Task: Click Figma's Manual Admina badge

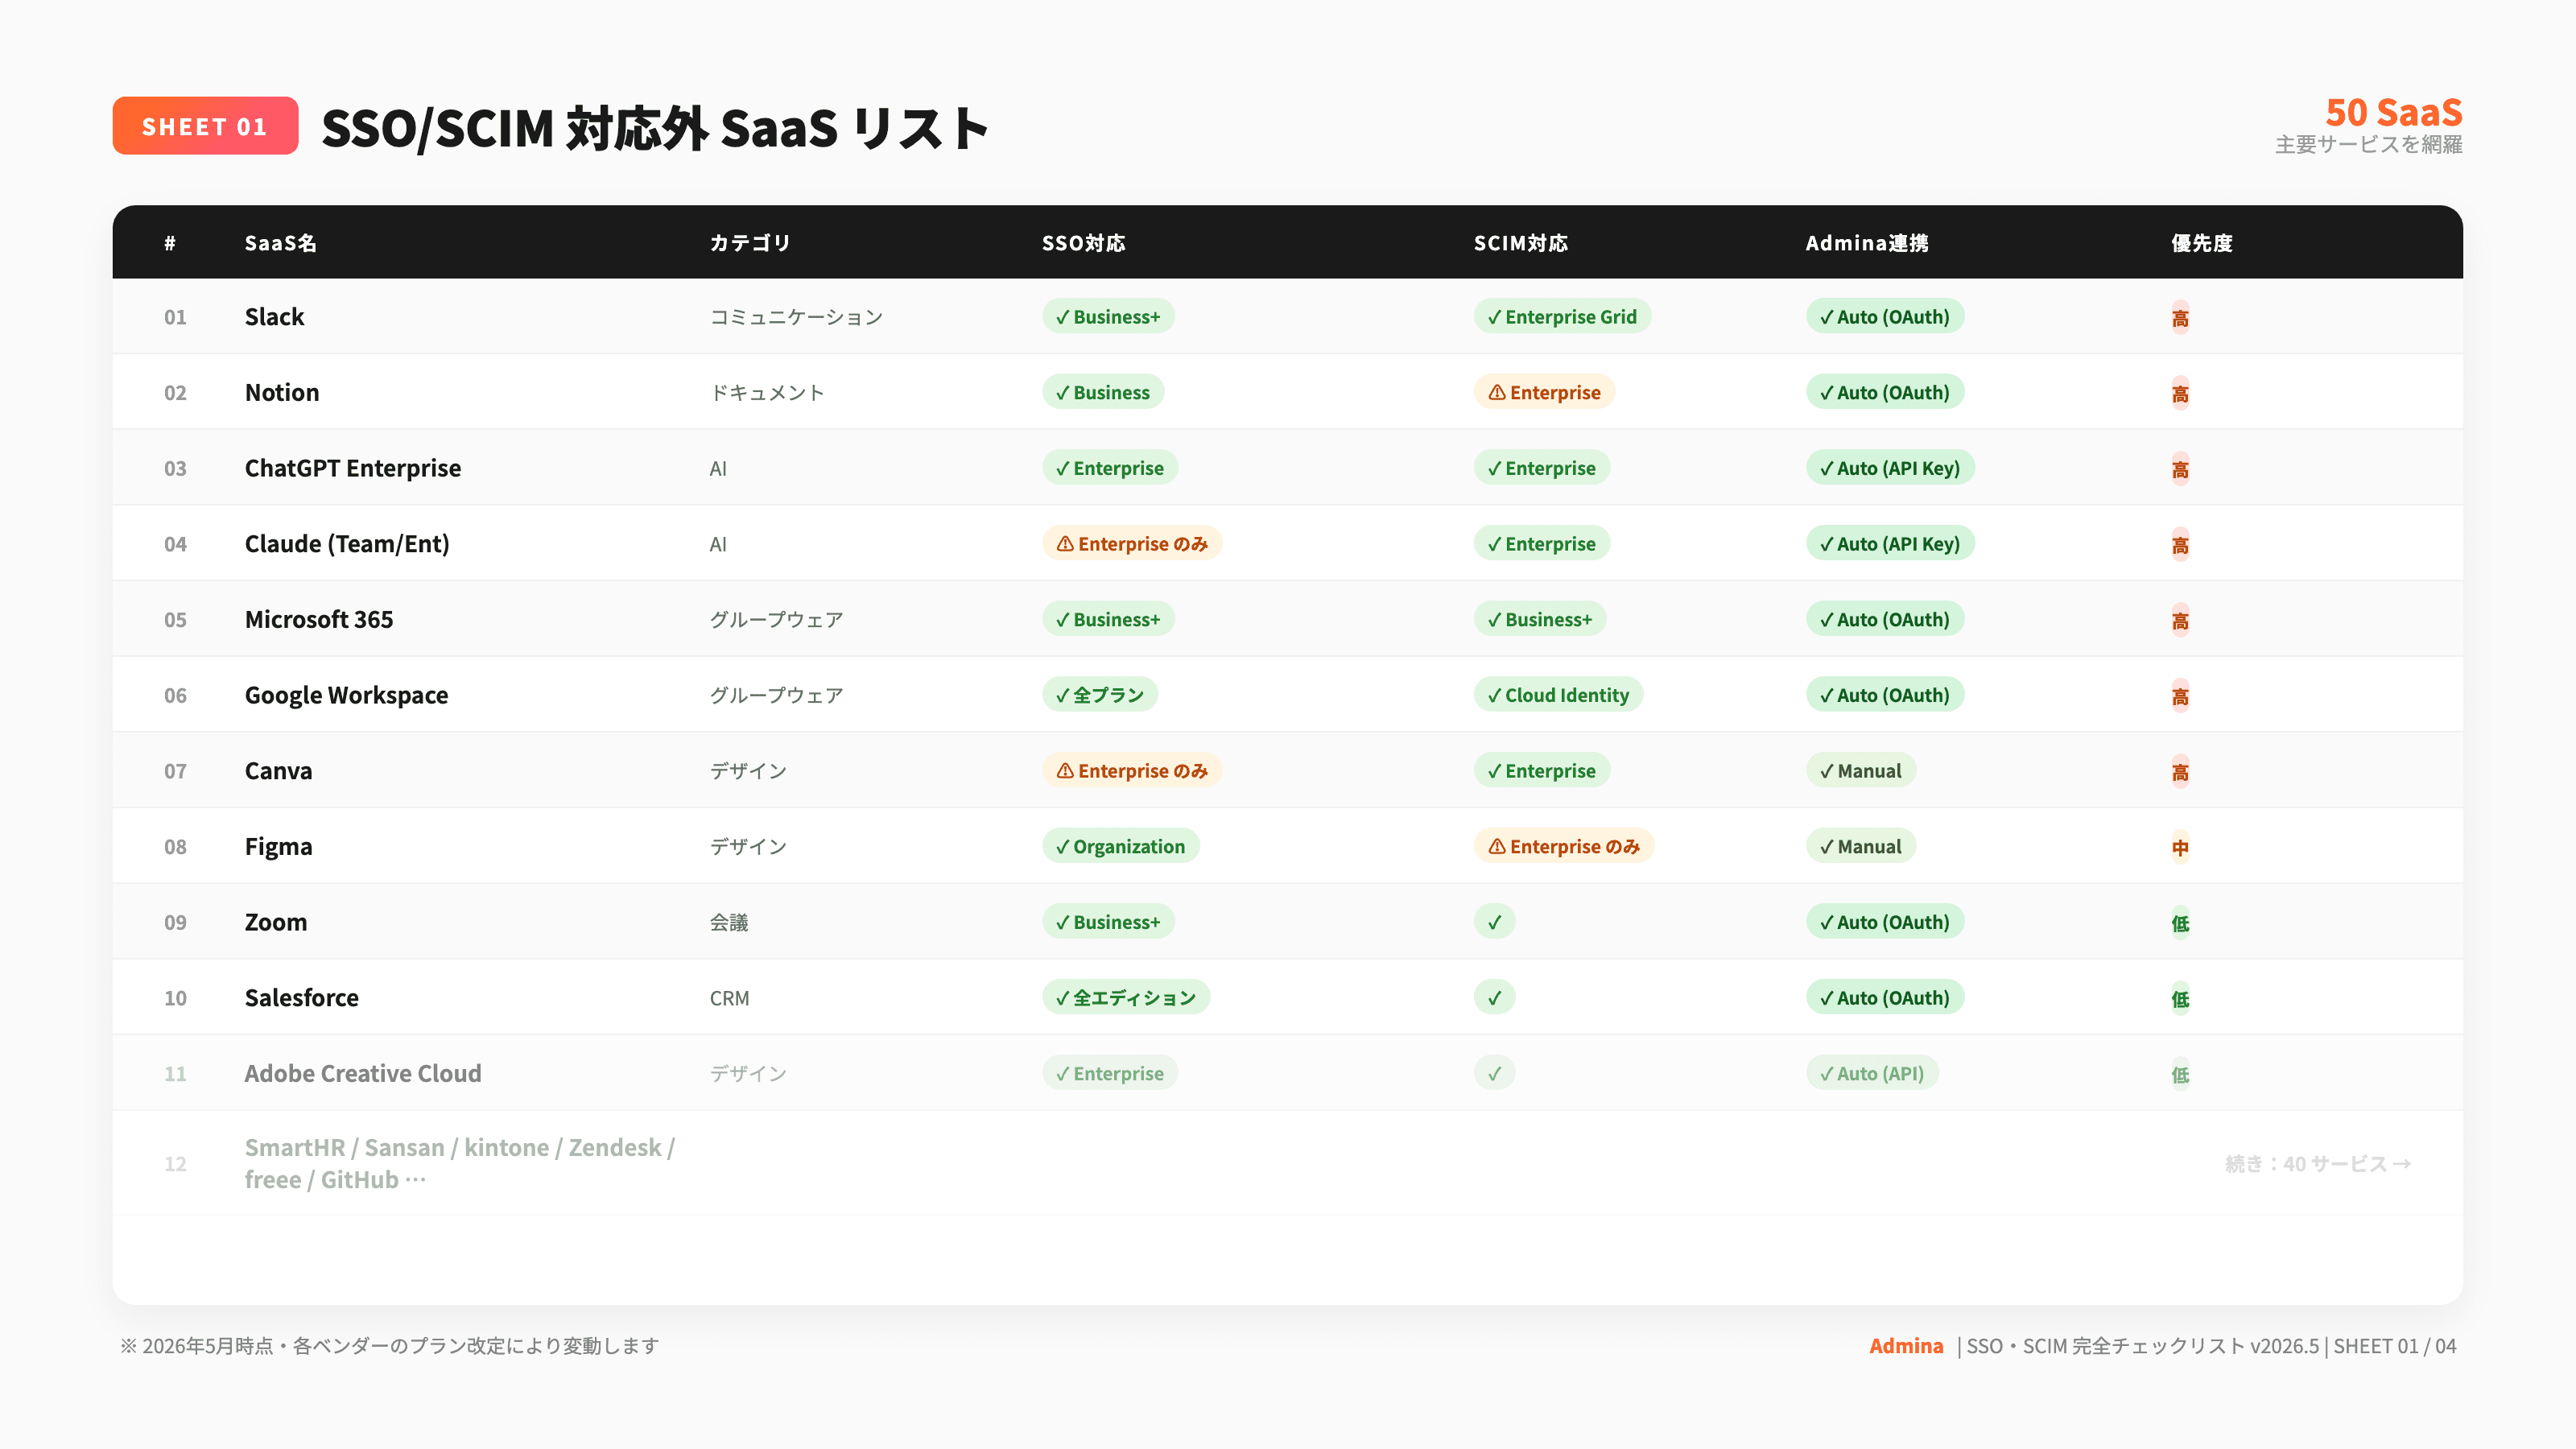Action: [x=1861, y=847]
